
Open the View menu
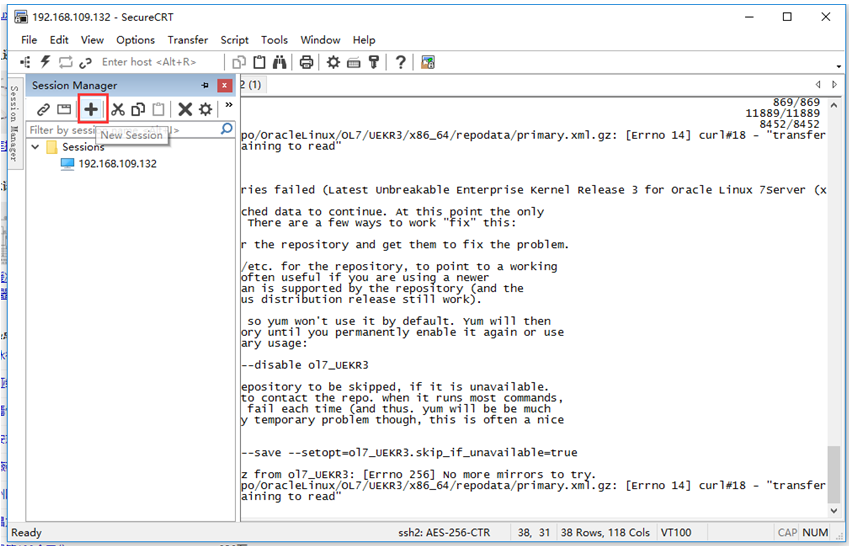pos(92,40)
